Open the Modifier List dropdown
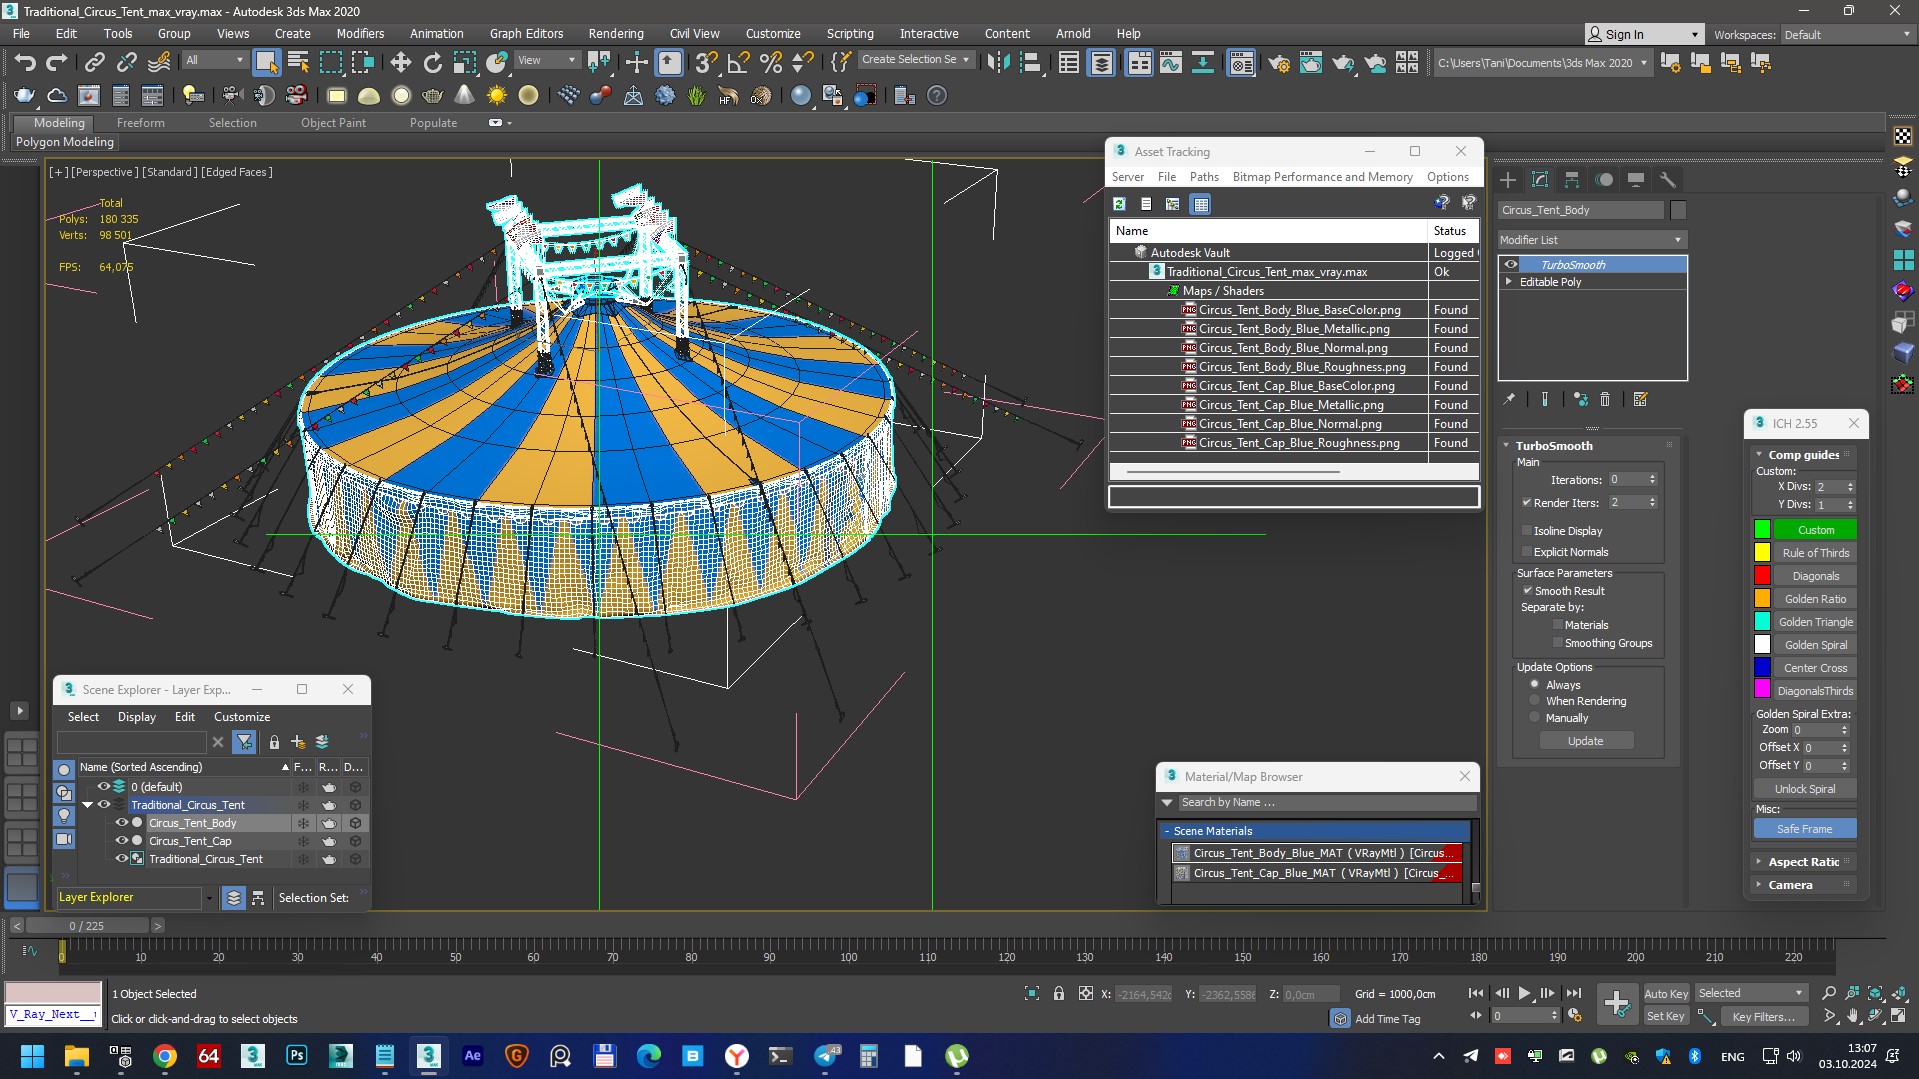This screenshot has height=1079, width=1919. 1592,240
